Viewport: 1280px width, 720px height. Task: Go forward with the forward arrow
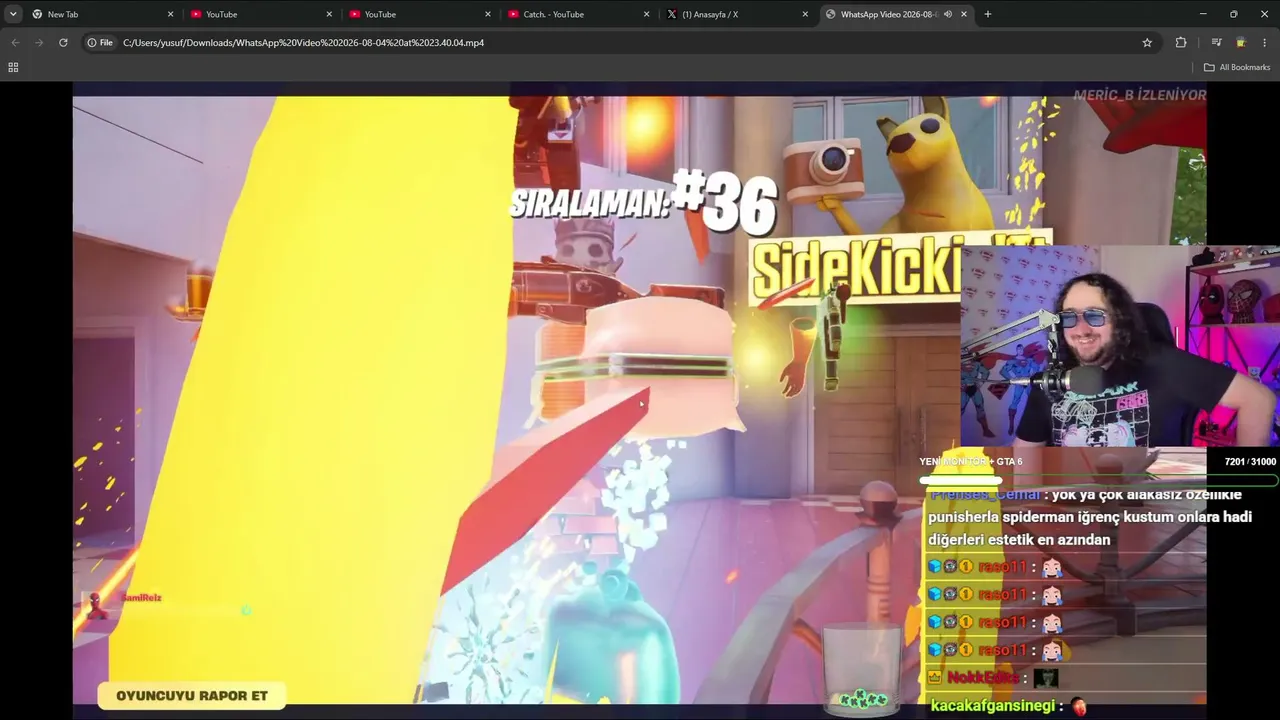(x=39, y=43)
